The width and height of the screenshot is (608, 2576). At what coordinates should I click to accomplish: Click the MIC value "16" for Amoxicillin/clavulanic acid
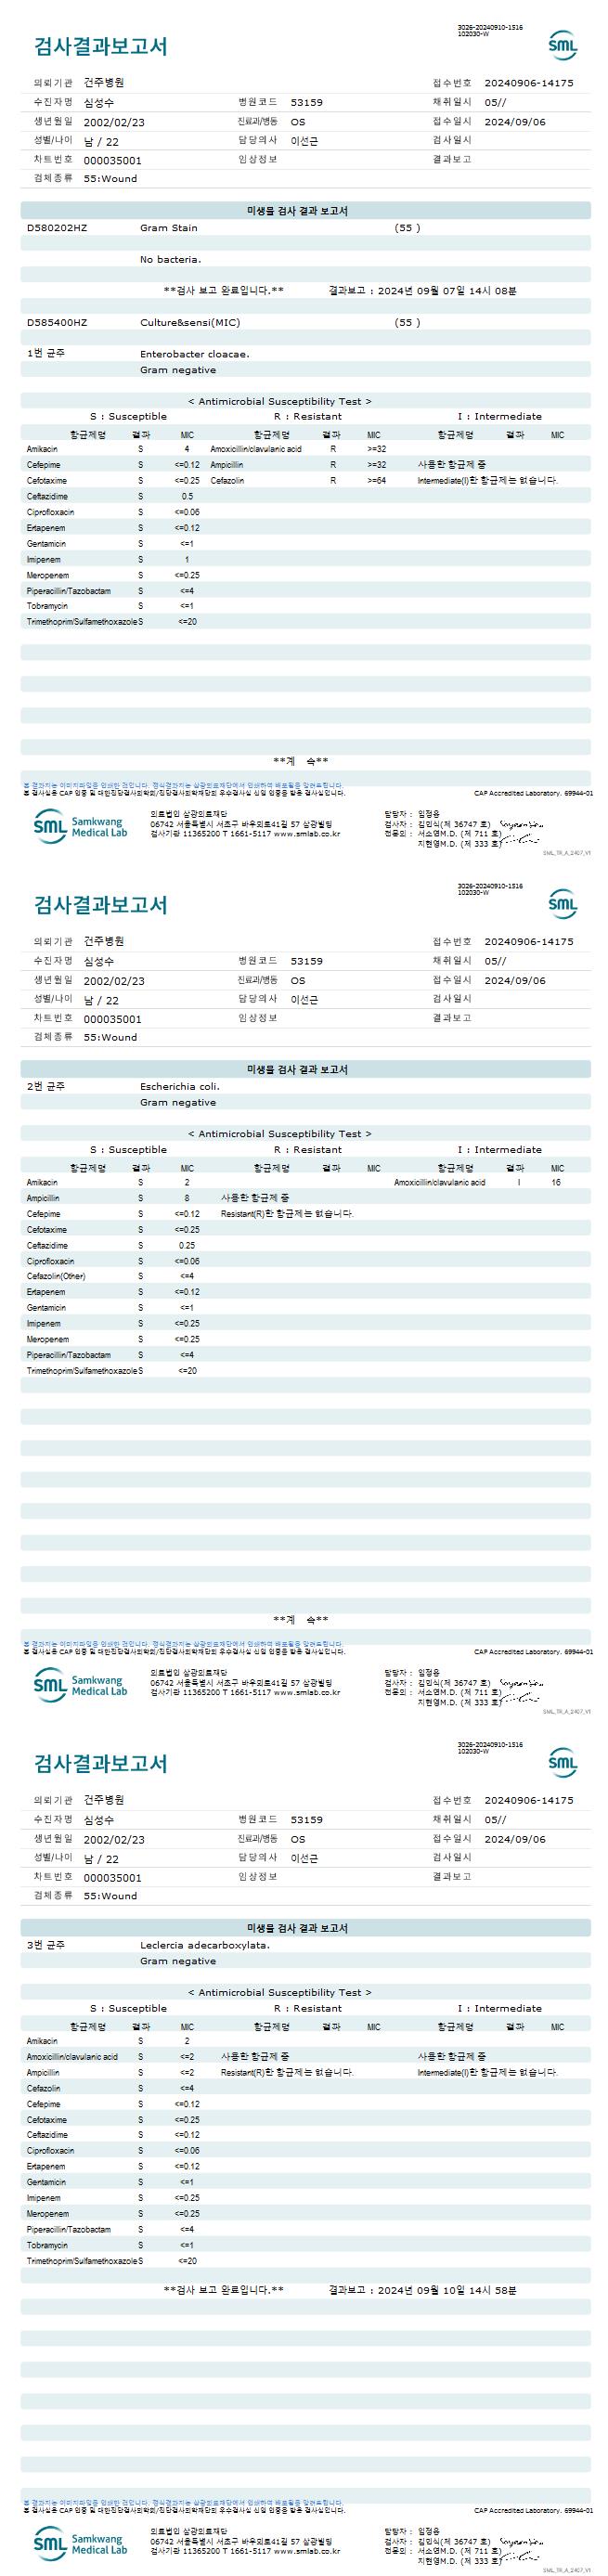coord(556,1183)
